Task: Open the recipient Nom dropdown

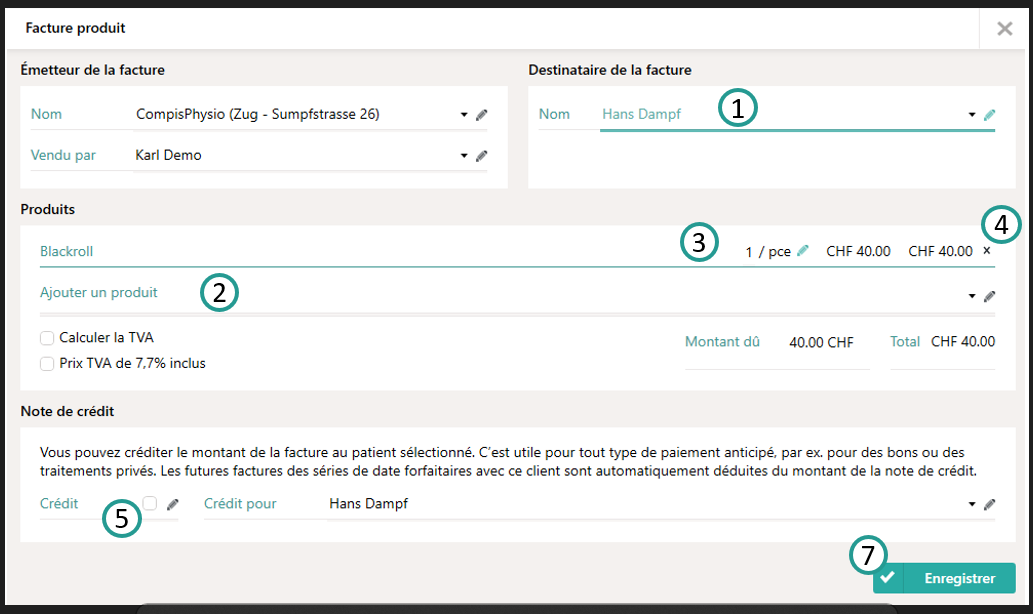Action: (970, 114)
